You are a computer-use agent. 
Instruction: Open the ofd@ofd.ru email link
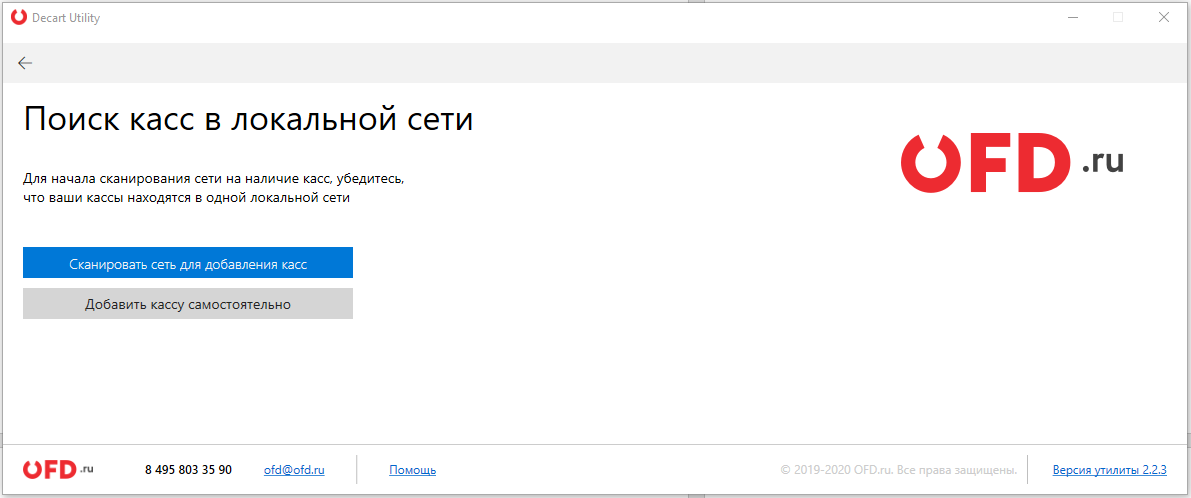click(294, 470)
